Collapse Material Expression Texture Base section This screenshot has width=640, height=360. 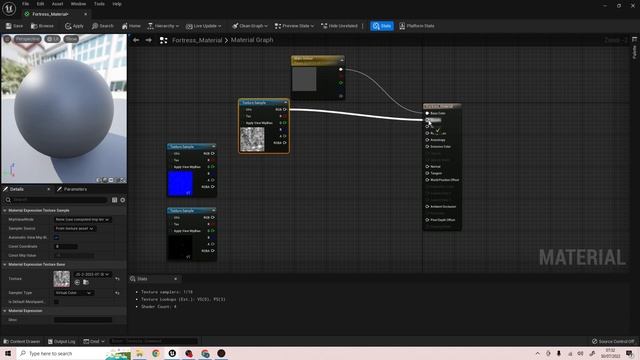(5, 264)
